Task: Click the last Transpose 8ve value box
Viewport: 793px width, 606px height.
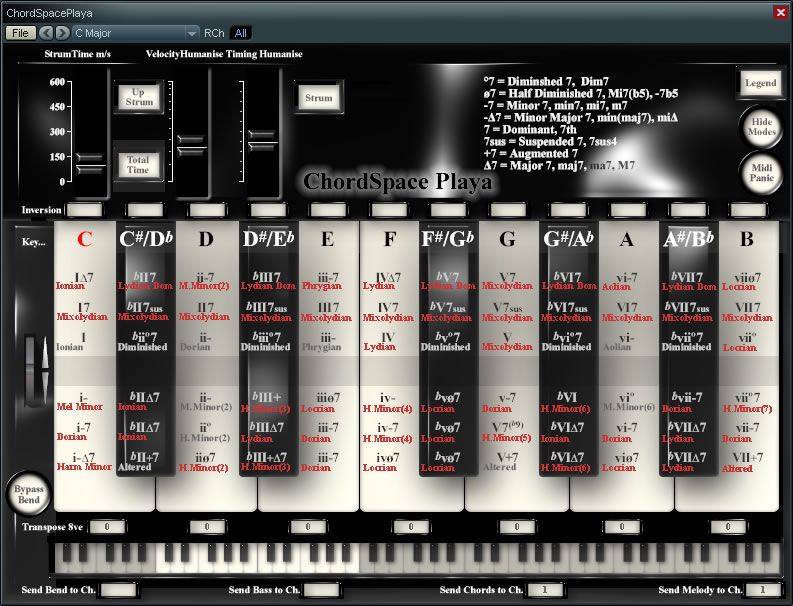Action: (728, 527)
